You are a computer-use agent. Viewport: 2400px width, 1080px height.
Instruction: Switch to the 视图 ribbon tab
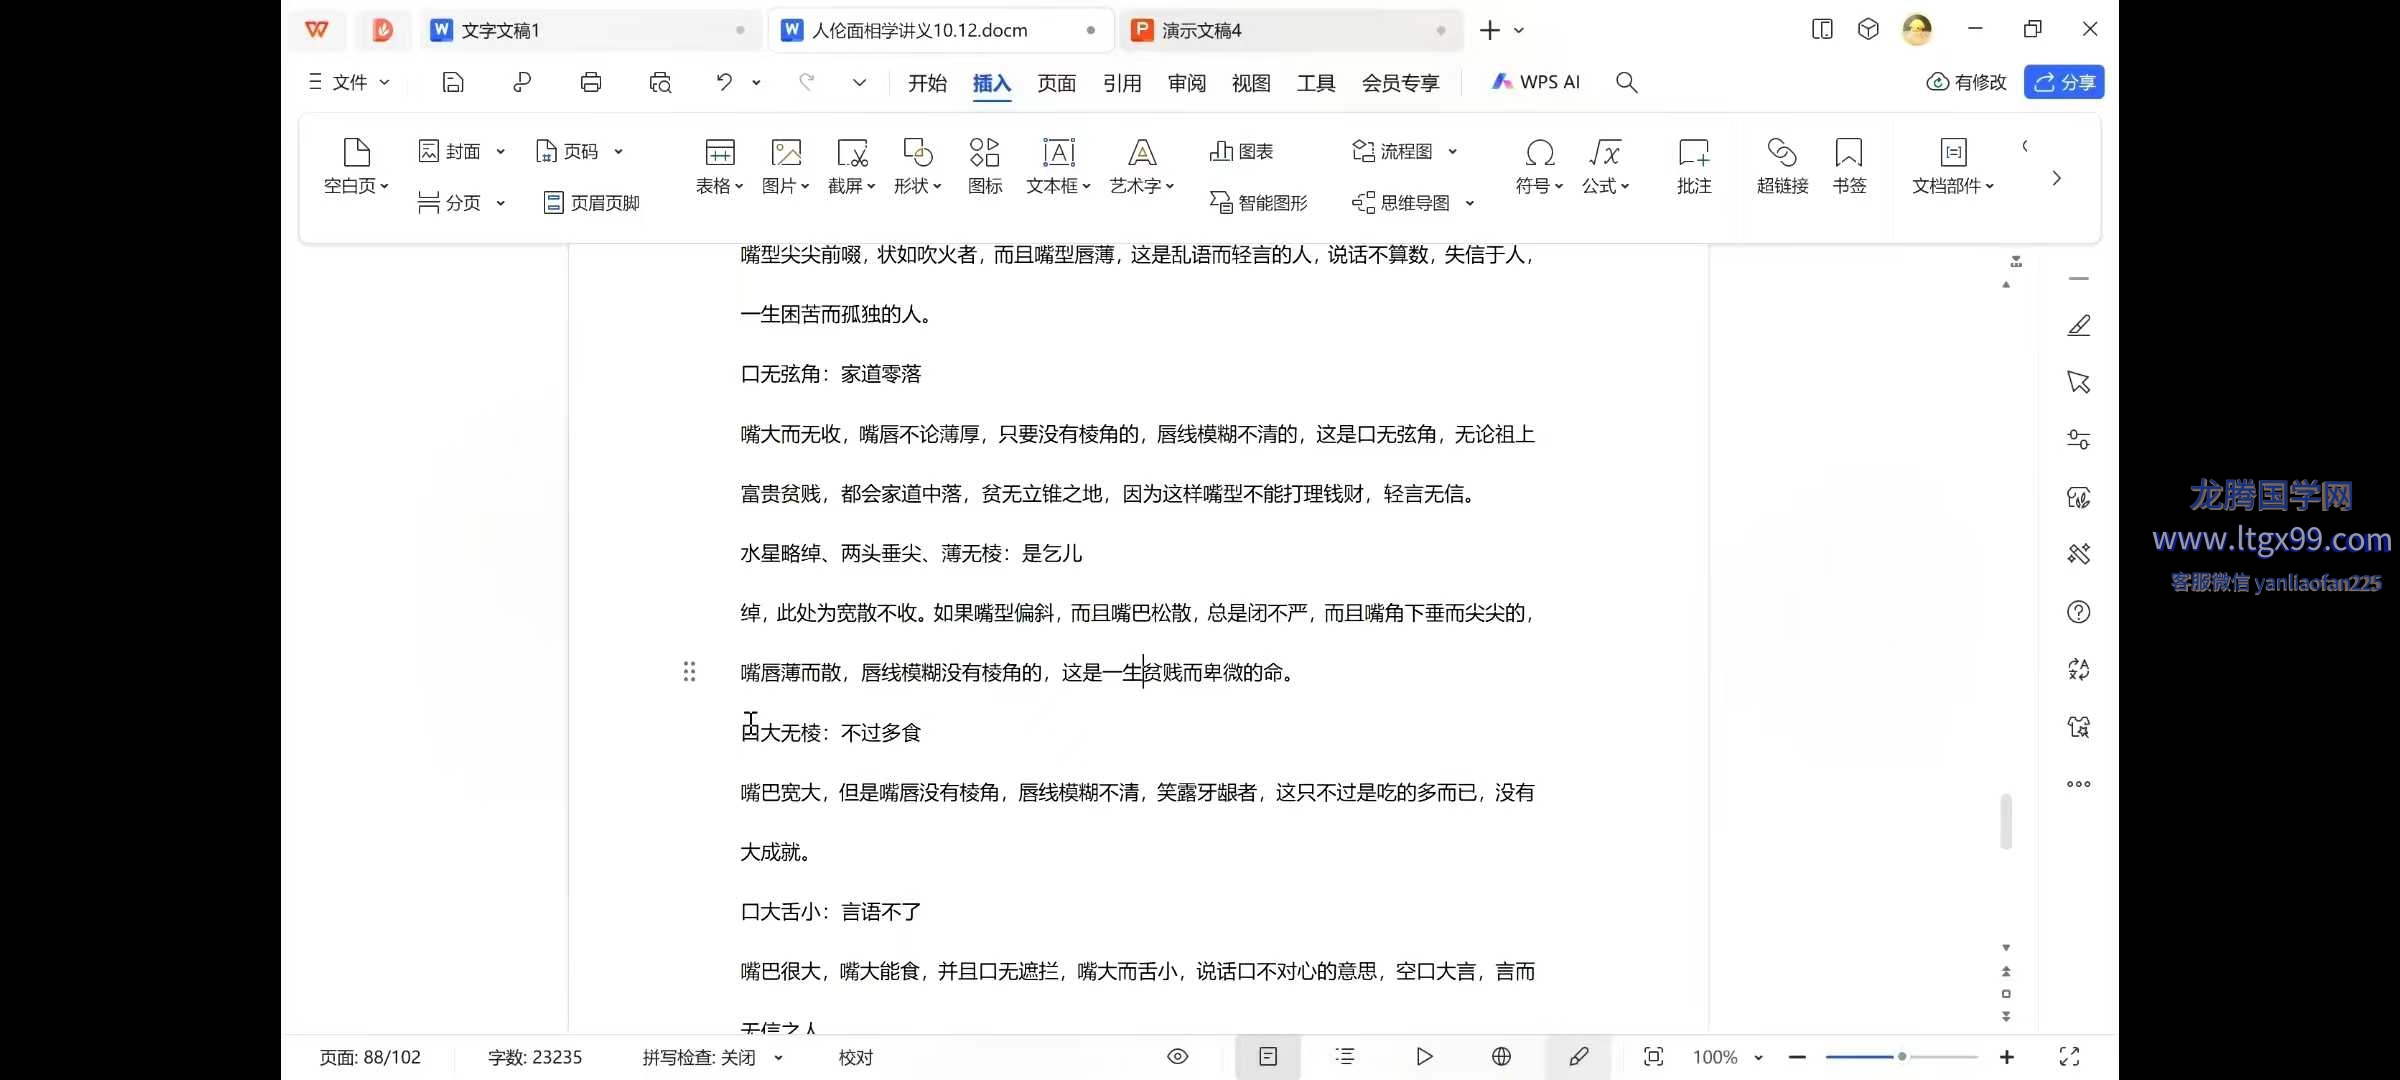(1251, 83)
